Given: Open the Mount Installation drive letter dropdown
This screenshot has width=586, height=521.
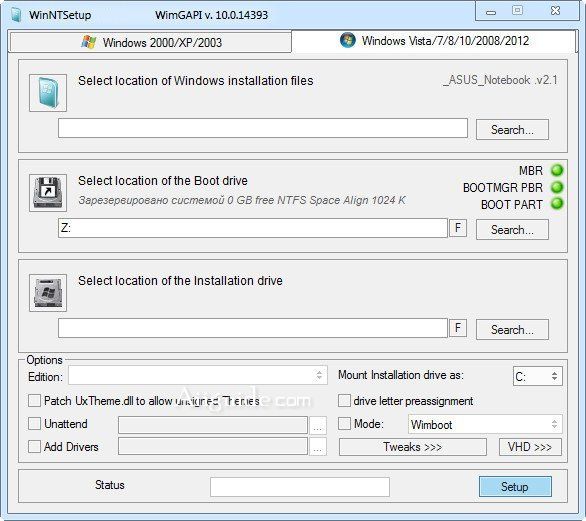Looking at the screenshot, I should point(537,376).
